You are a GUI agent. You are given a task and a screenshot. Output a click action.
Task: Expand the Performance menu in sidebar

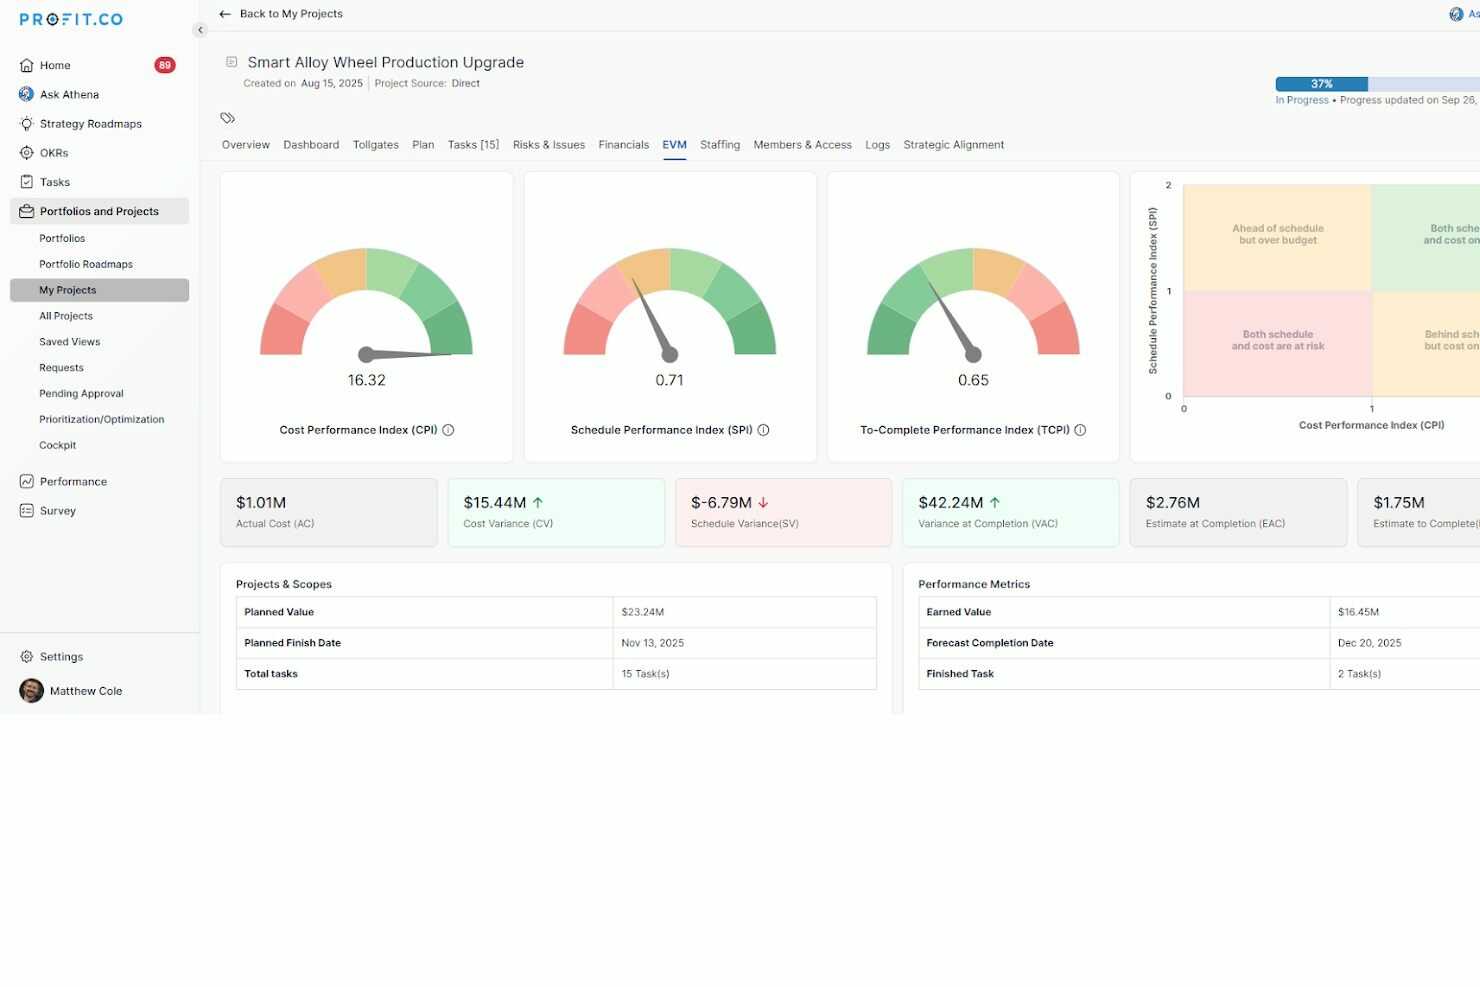(x=73, y=482)
